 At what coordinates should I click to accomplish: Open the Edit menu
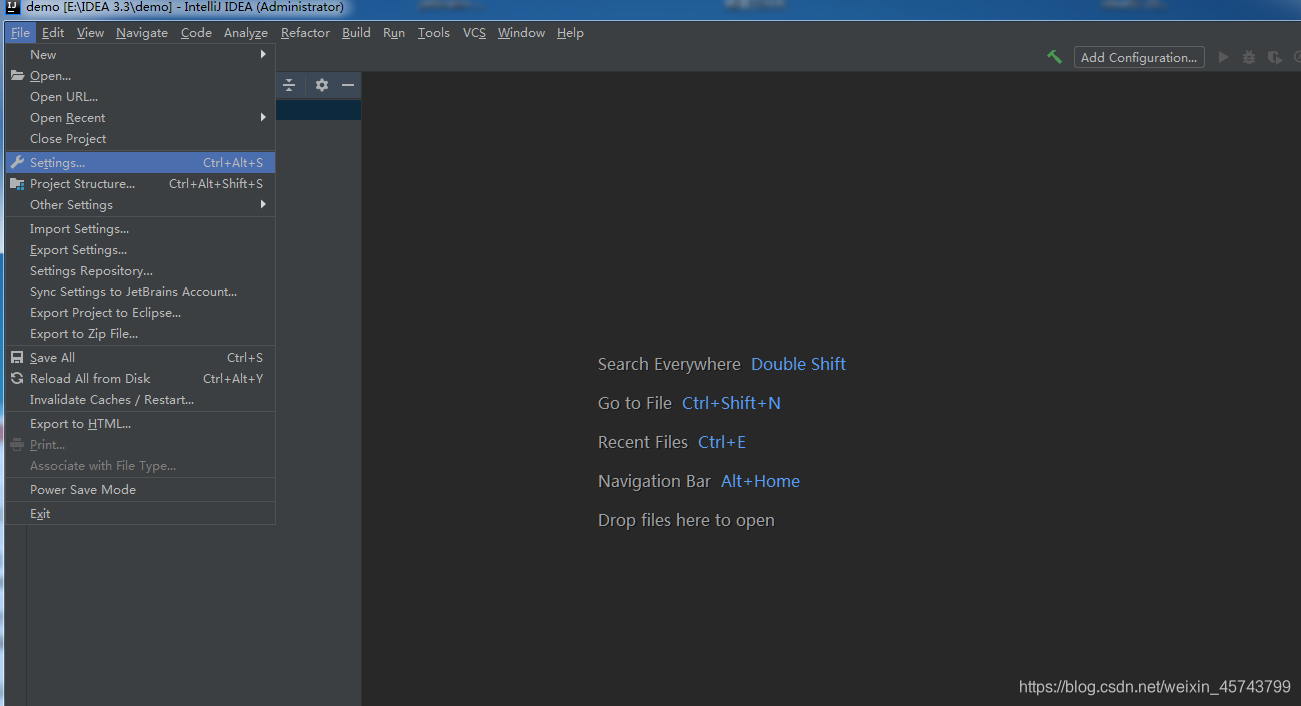53,33
